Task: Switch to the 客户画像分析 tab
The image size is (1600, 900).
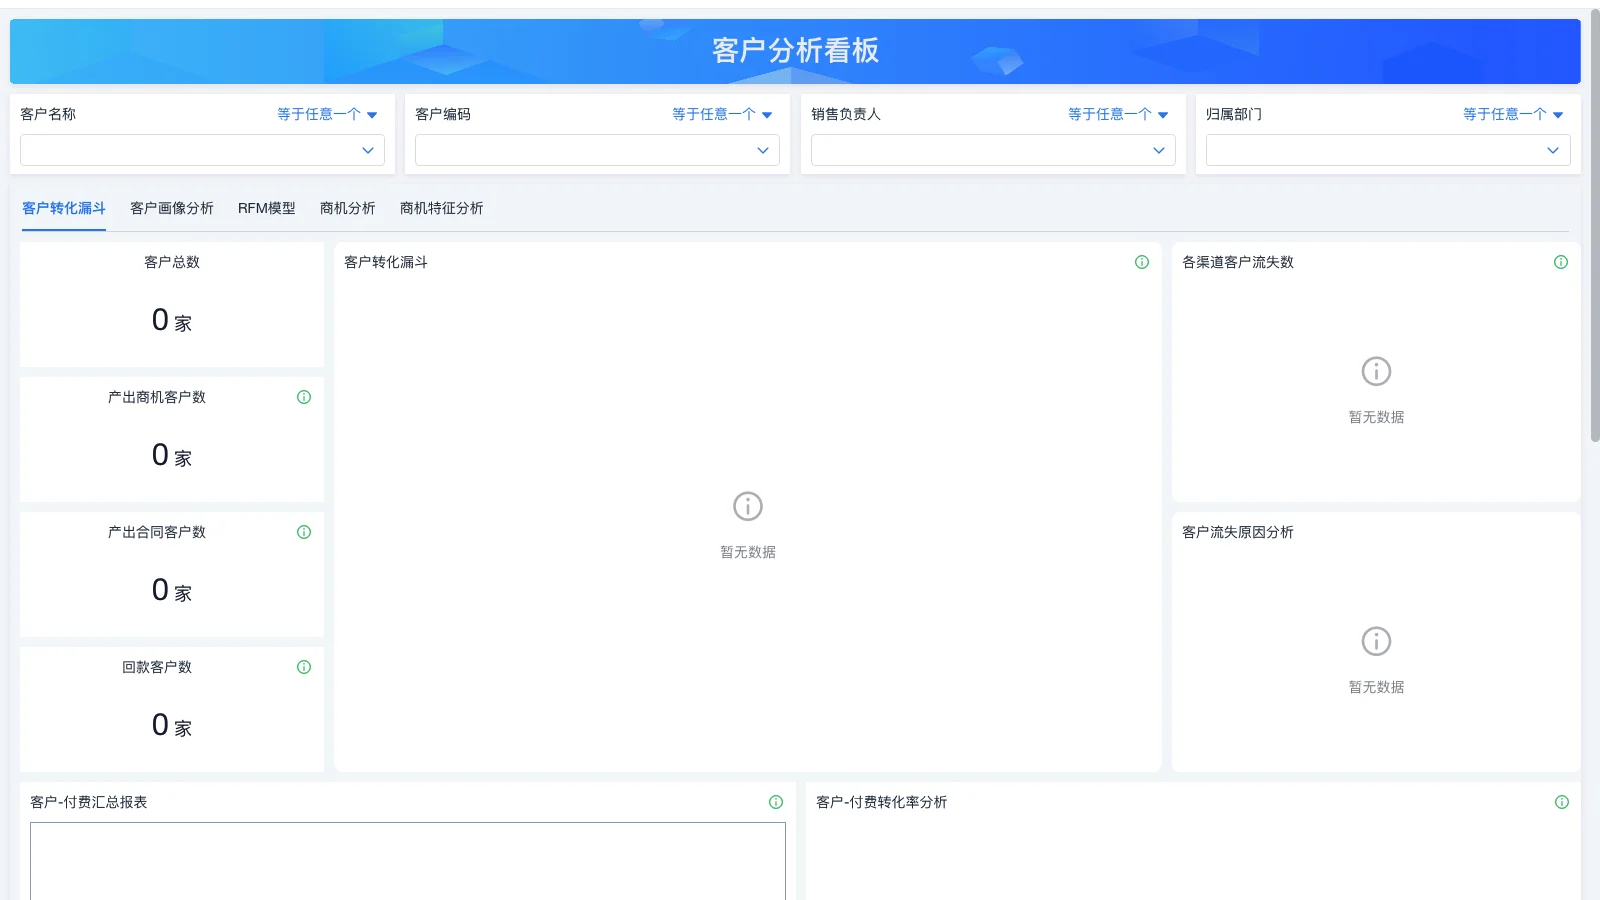Action: [171, 208]
